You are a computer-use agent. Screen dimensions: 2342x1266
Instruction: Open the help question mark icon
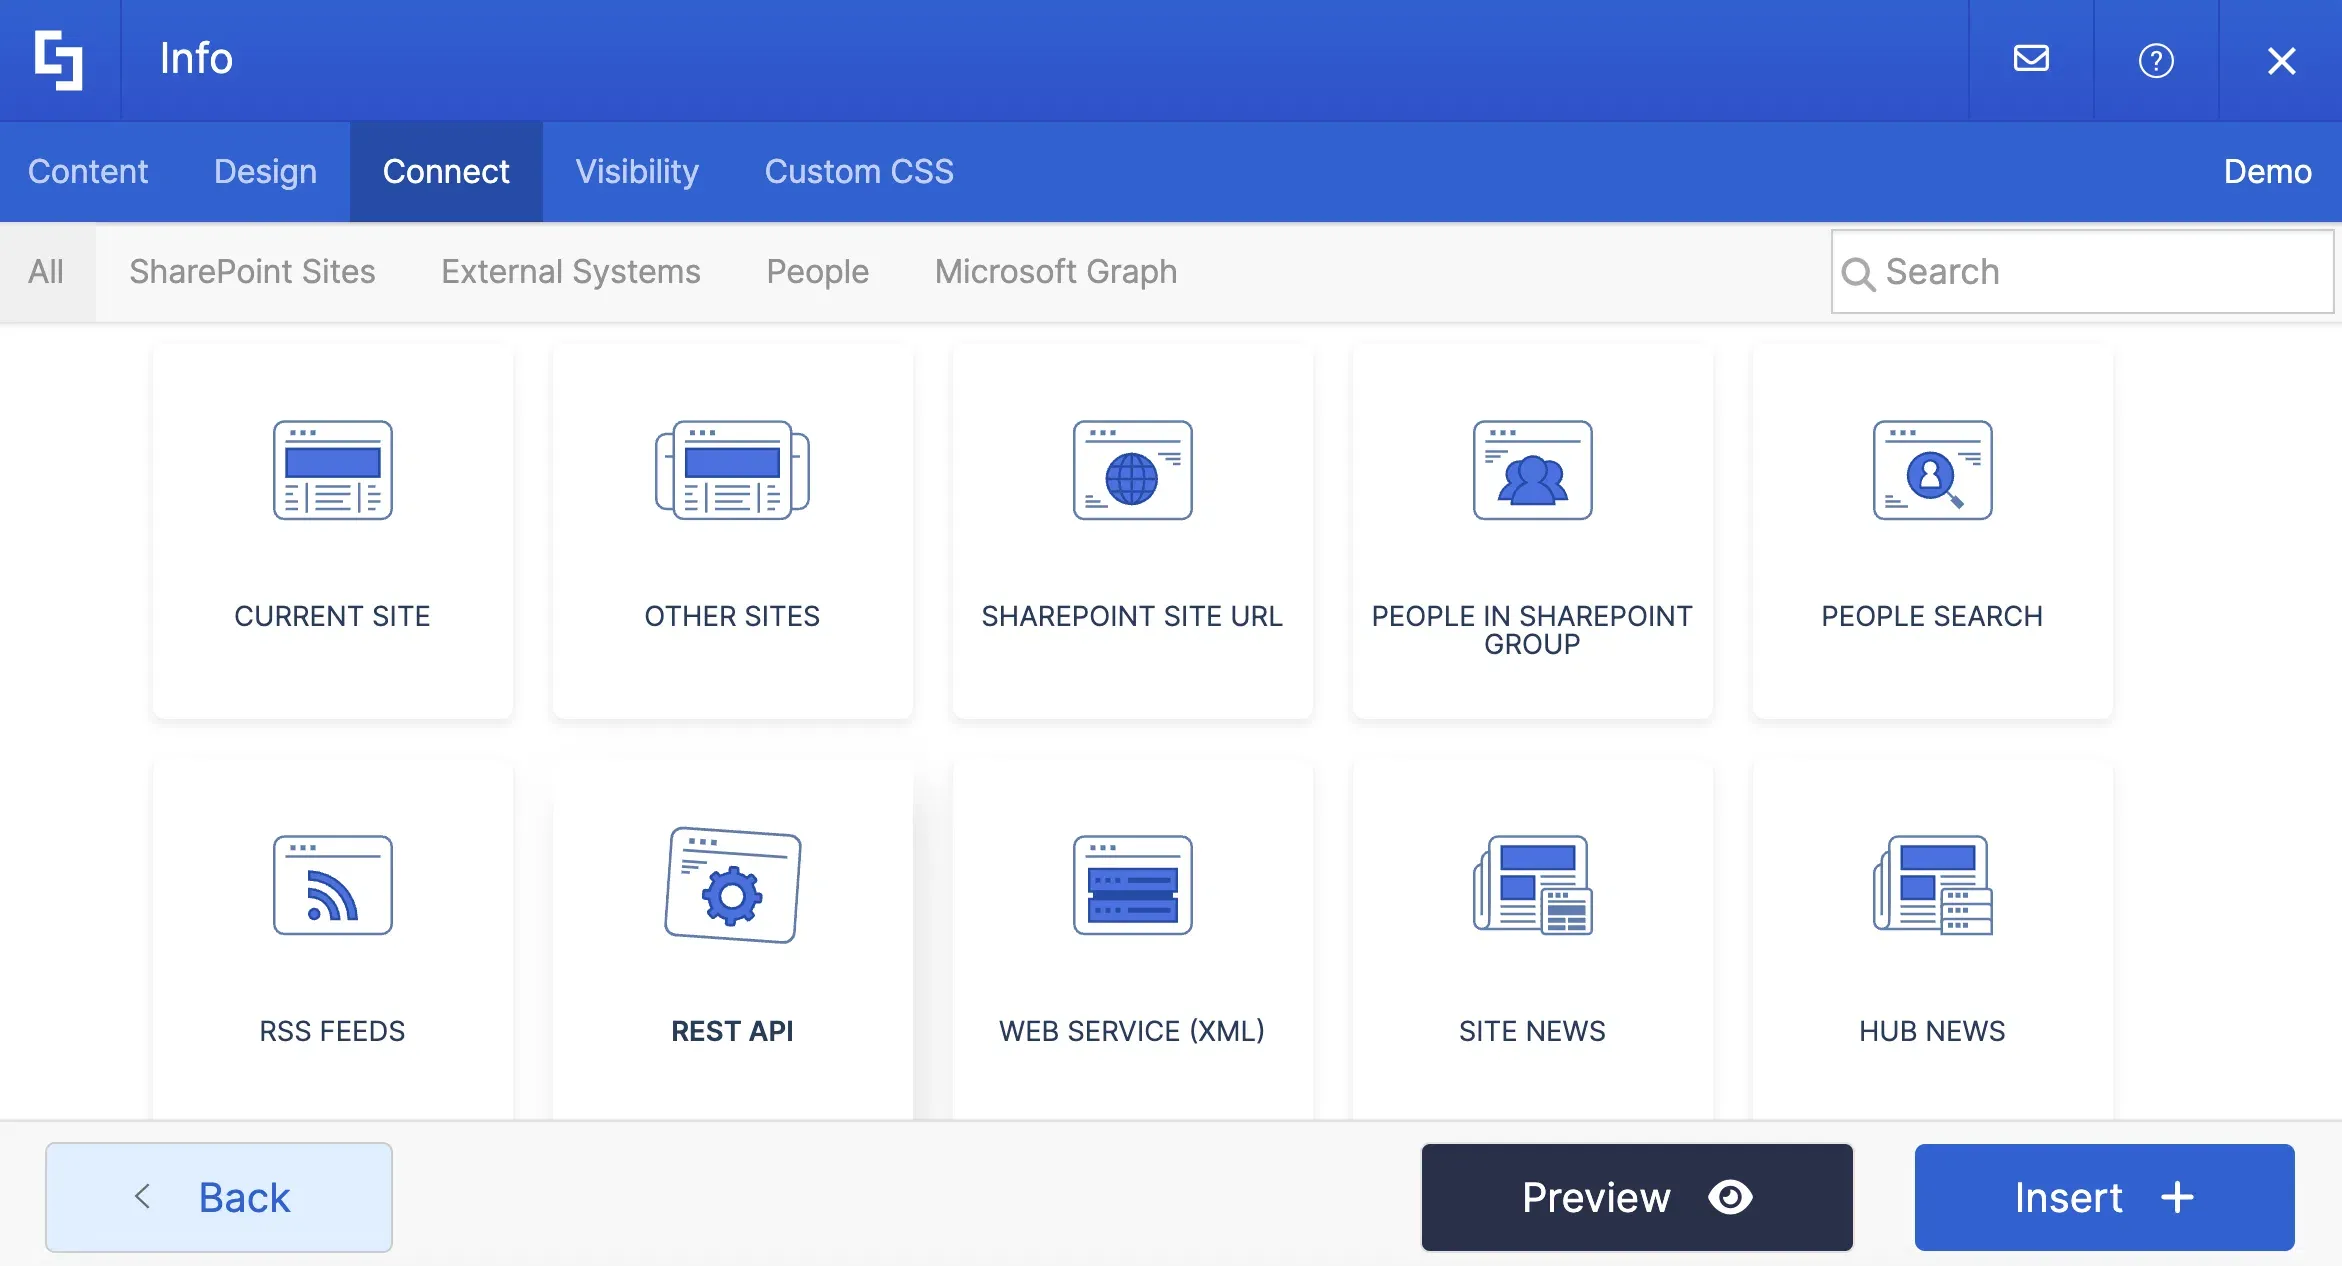2156,60
